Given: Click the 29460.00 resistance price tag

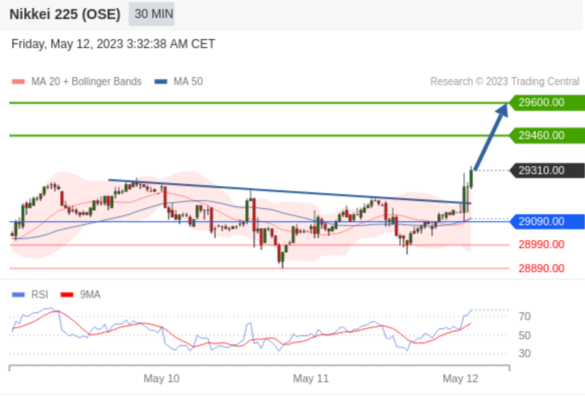Looking at the screenshot, I should (547, 135).
